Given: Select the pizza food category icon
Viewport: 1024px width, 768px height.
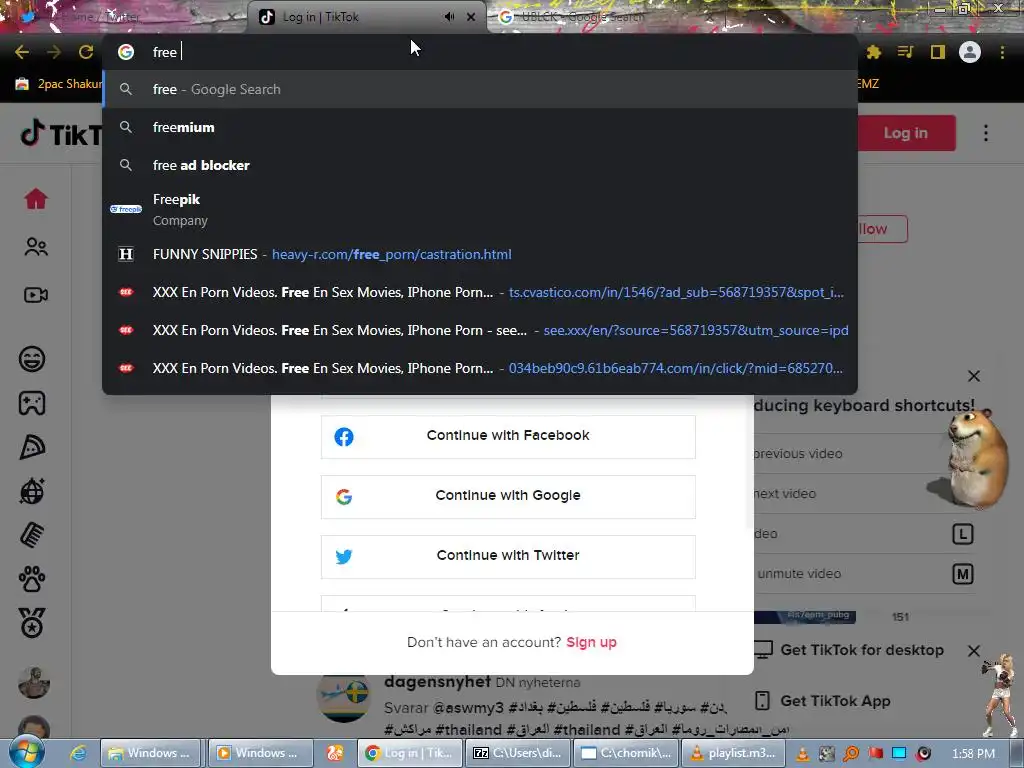Looking at the screenshot, I should tap(32, 447).
